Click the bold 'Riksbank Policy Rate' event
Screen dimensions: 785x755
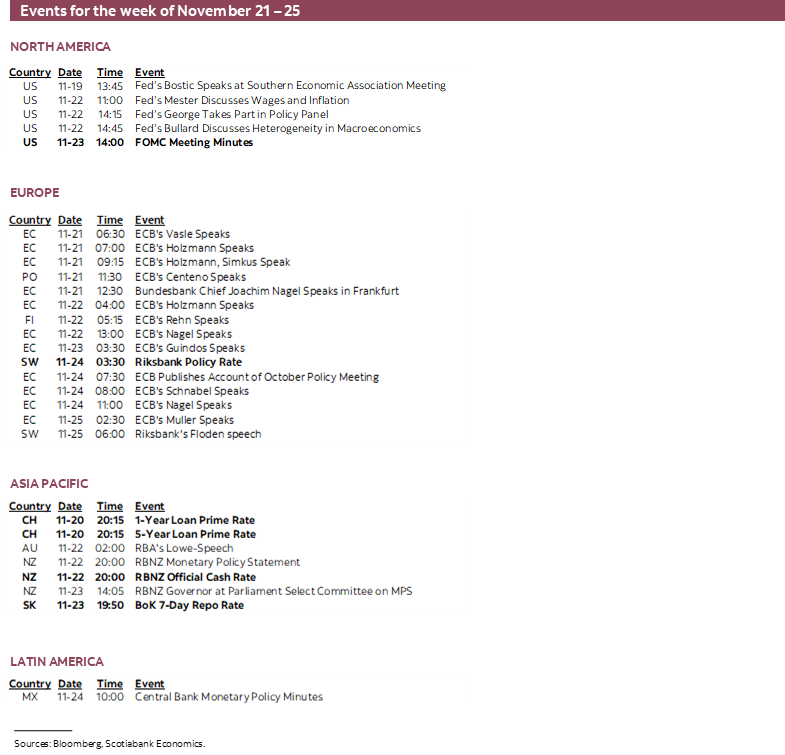[188, 362]
